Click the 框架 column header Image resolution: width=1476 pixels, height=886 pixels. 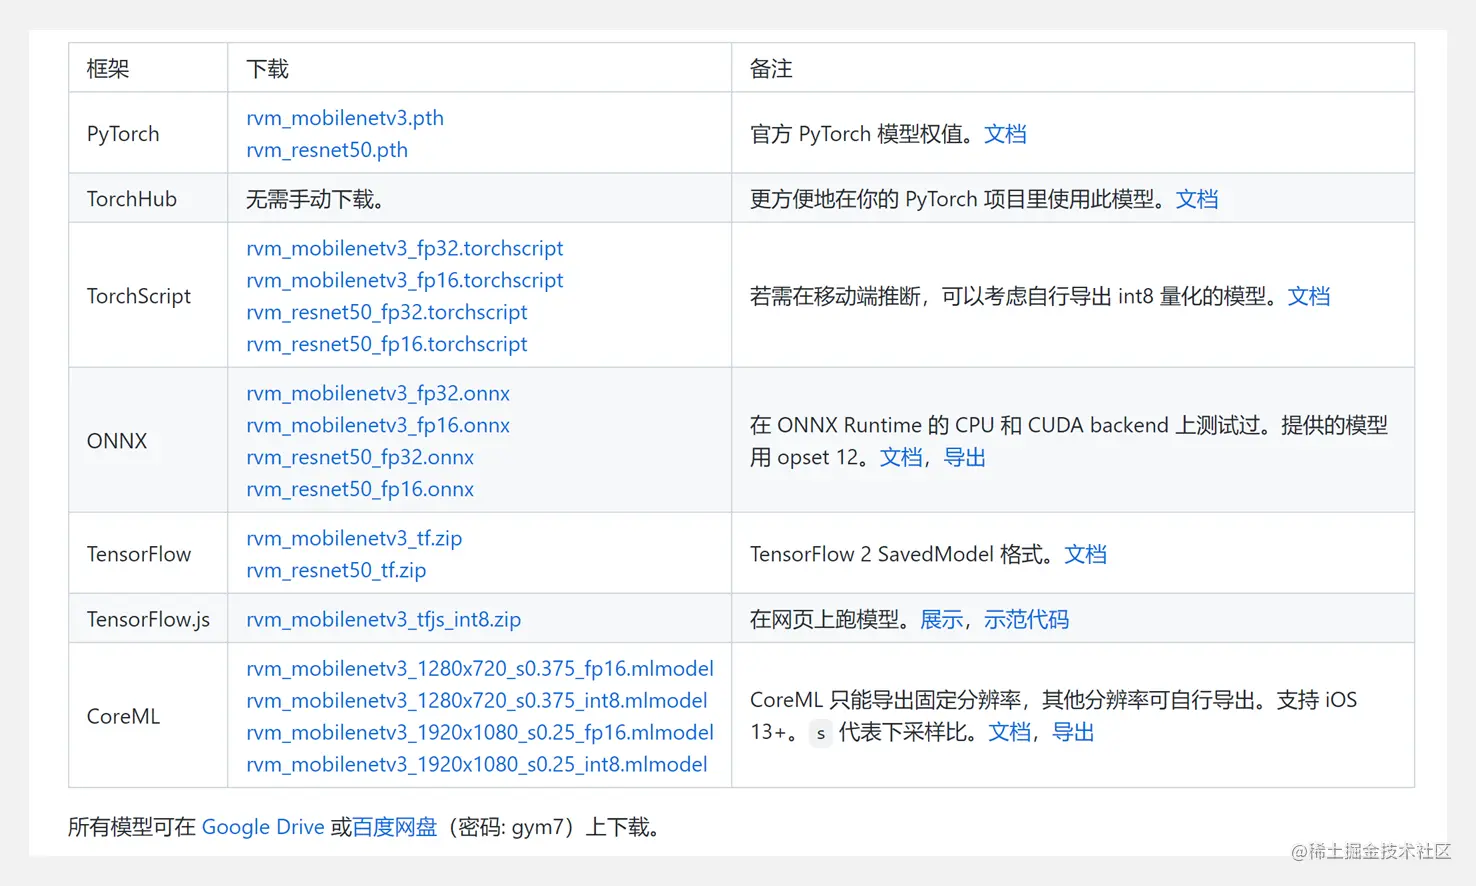click(148, 68)
